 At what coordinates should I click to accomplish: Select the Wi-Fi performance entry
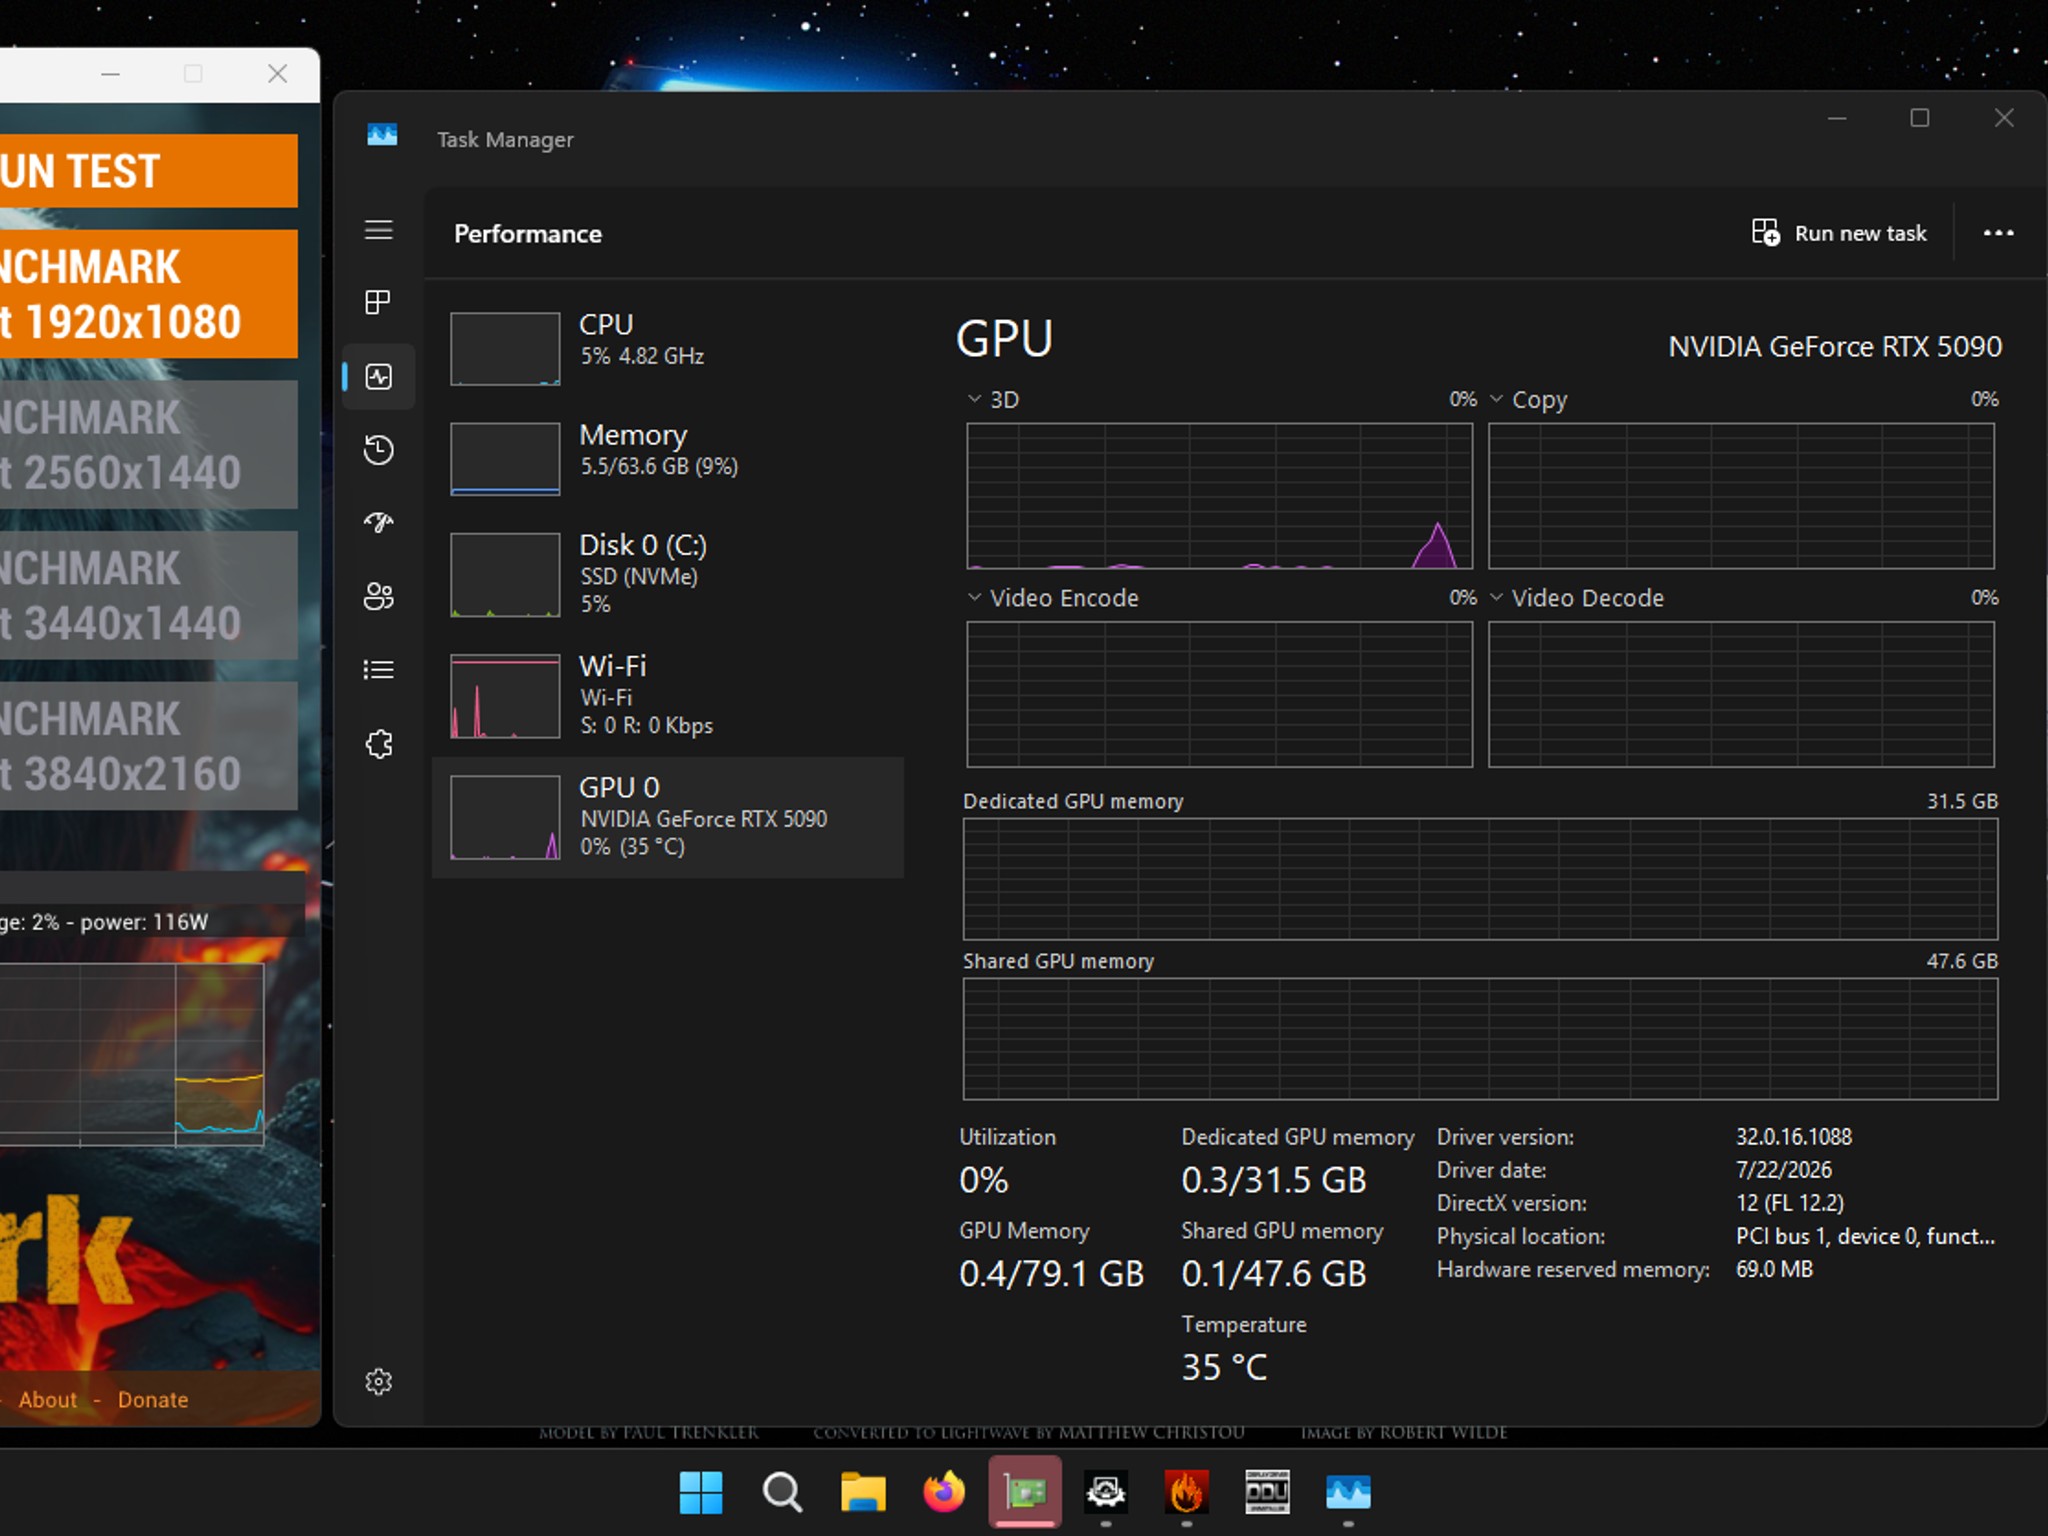(668, 695)
